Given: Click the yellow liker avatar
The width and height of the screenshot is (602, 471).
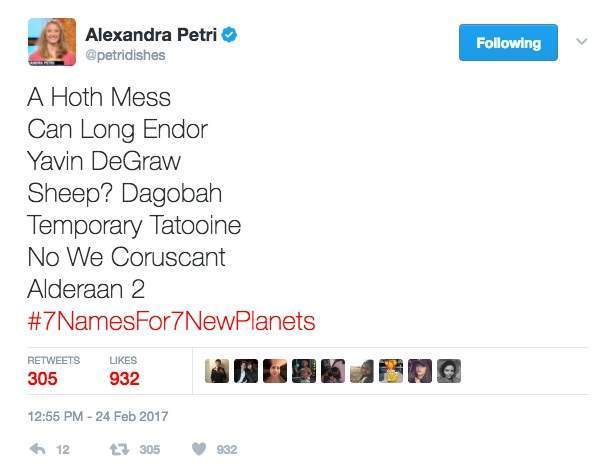Looking at the screenshot, I should tap(391, 372).
